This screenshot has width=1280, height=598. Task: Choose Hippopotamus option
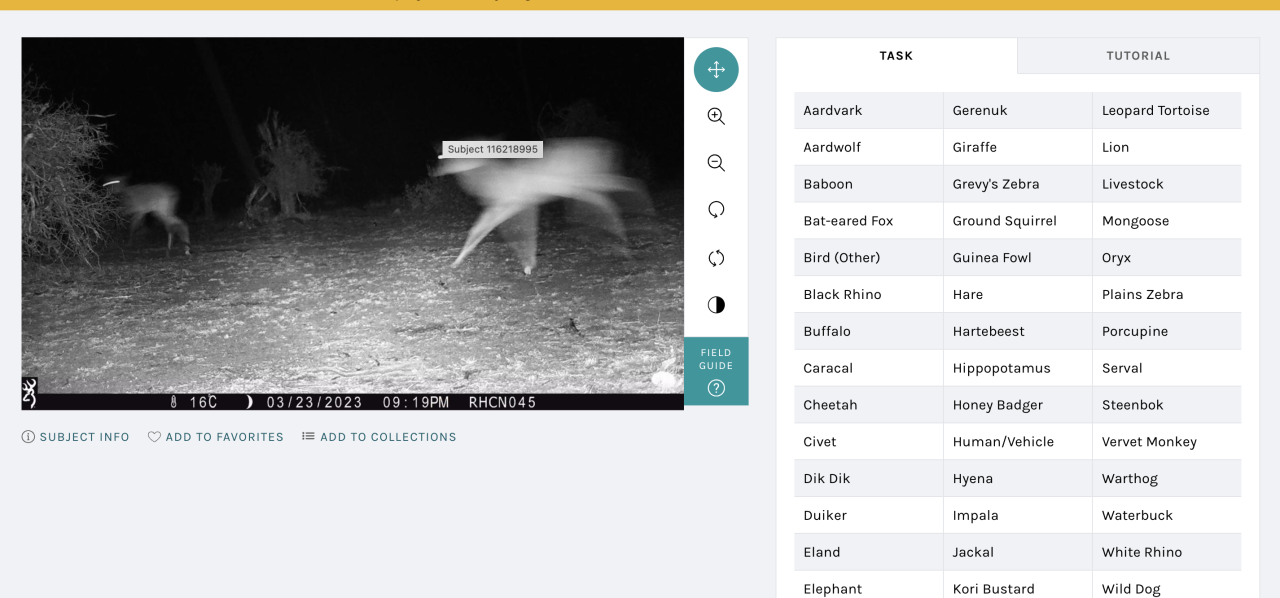[x=1018, y=368]
